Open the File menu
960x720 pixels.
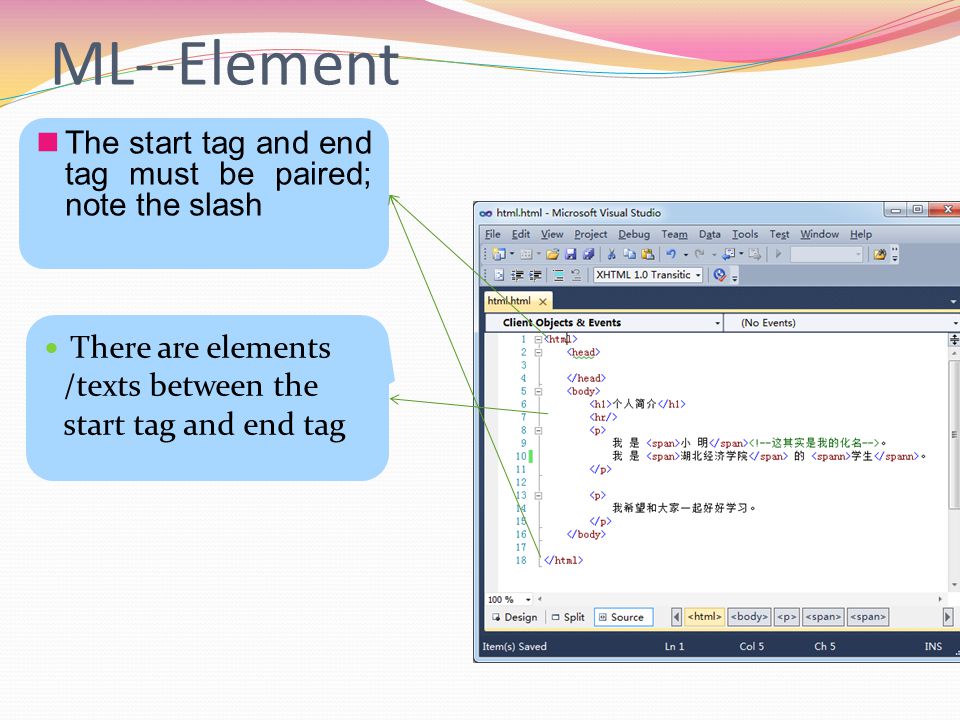point(492,234)
